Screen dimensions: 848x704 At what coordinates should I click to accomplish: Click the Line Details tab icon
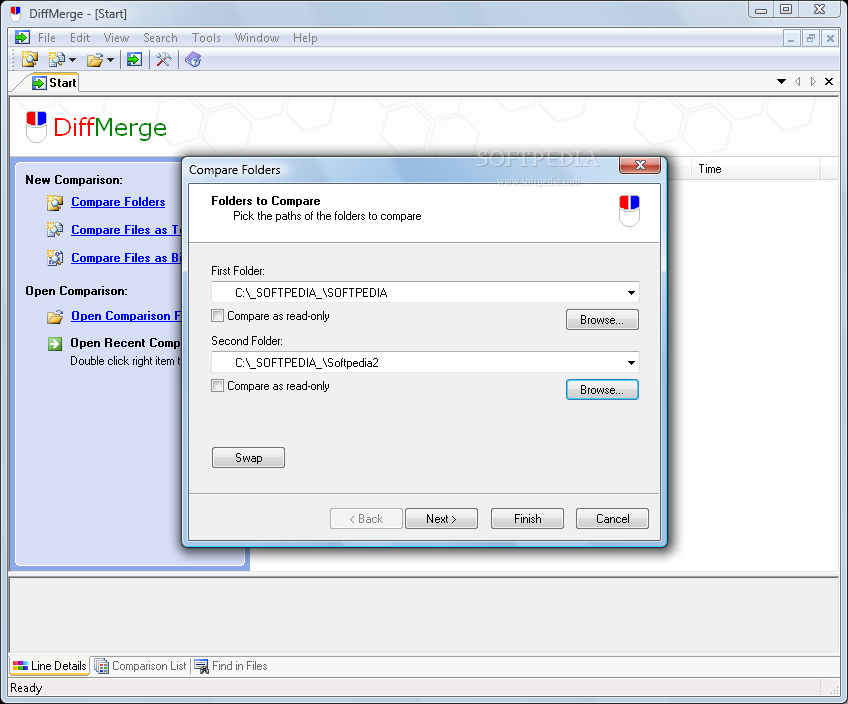pyautogui.click(x=20, y=666)
